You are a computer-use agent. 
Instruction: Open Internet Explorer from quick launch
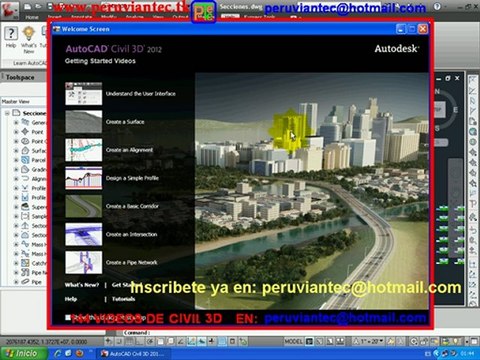(58, 353)
